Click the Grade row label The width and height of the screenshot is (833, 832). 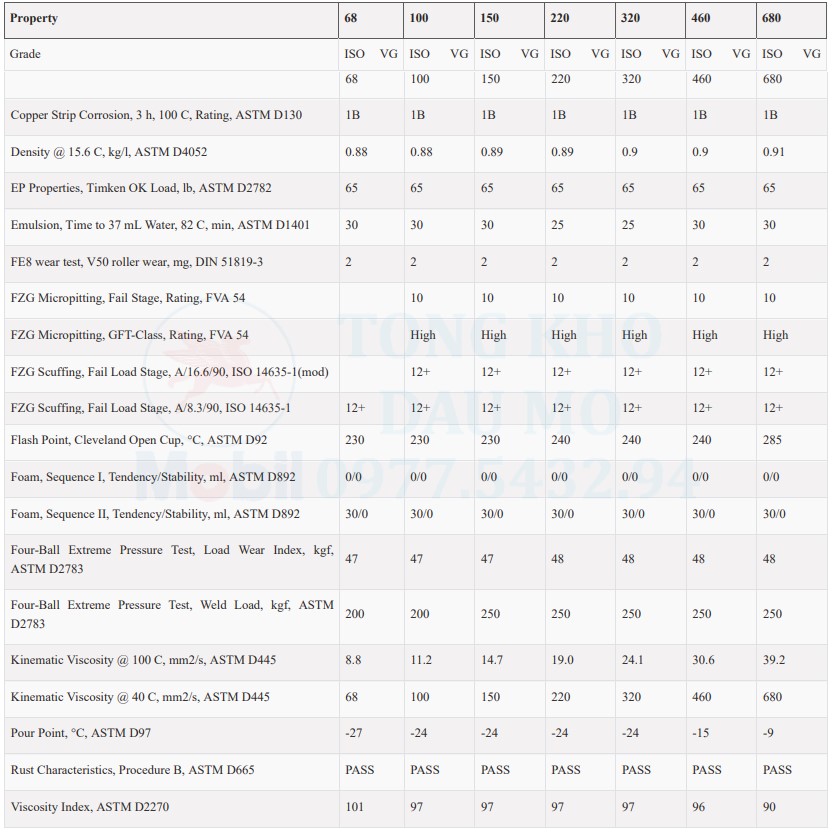(25, 54)
